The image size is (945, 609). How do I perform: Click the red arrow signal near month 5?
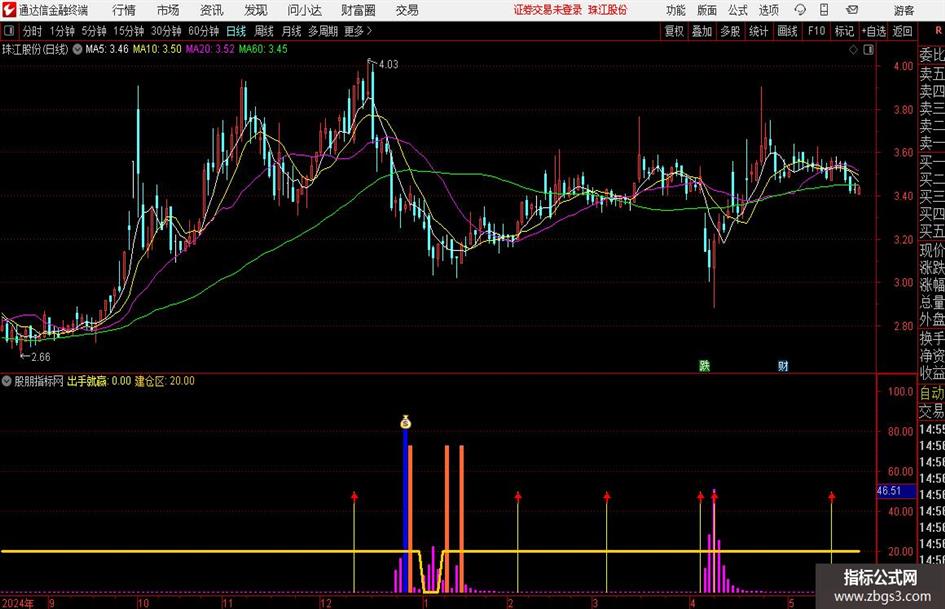[x=832, y=496]
